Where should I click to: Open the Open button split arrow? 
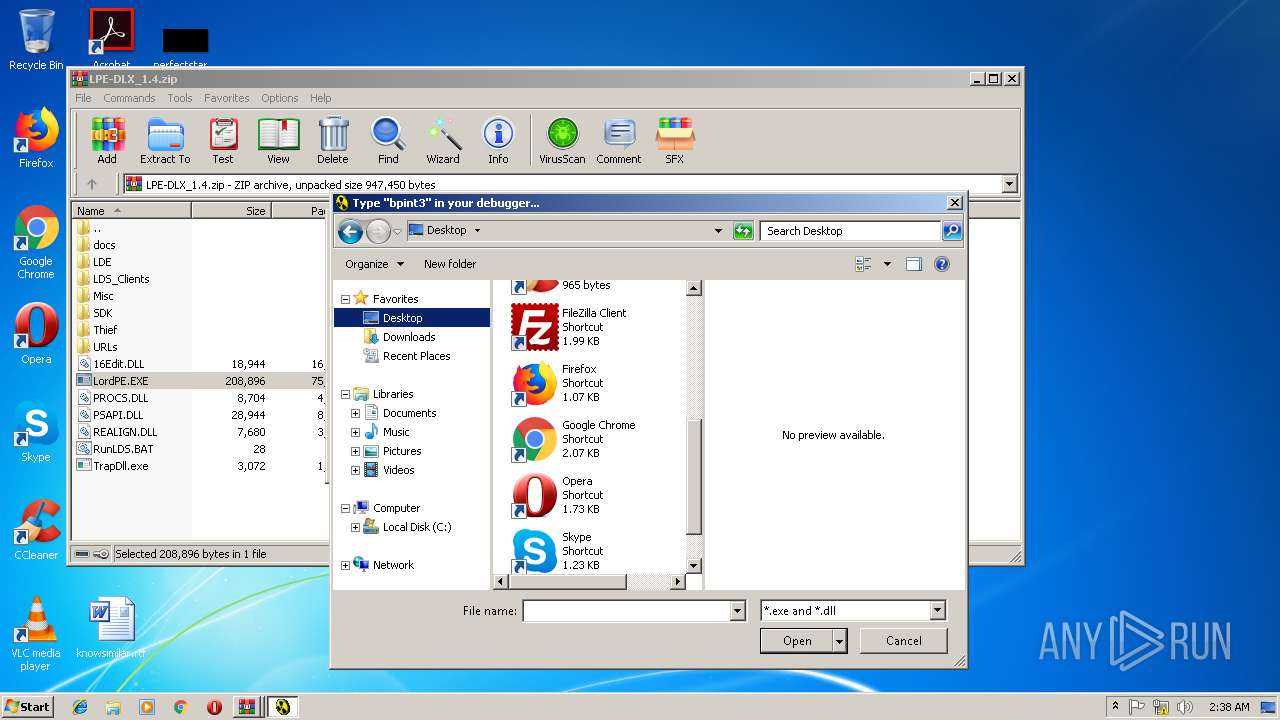point(840,641)
